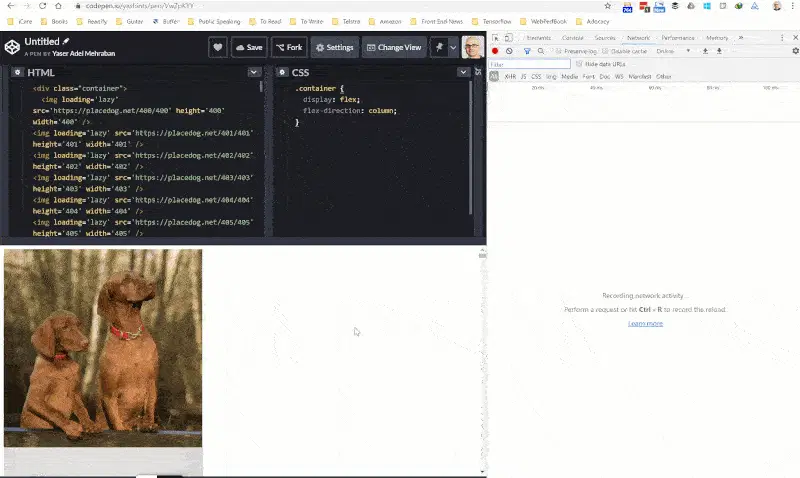Toggle the DevTools device toolbar icon
The height and width of the screenshot is (478, 800).
point(509,38)
